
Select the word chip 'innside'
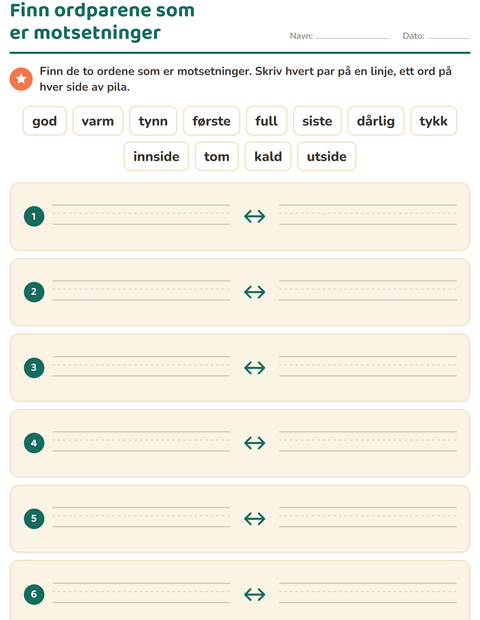point(156,157)
